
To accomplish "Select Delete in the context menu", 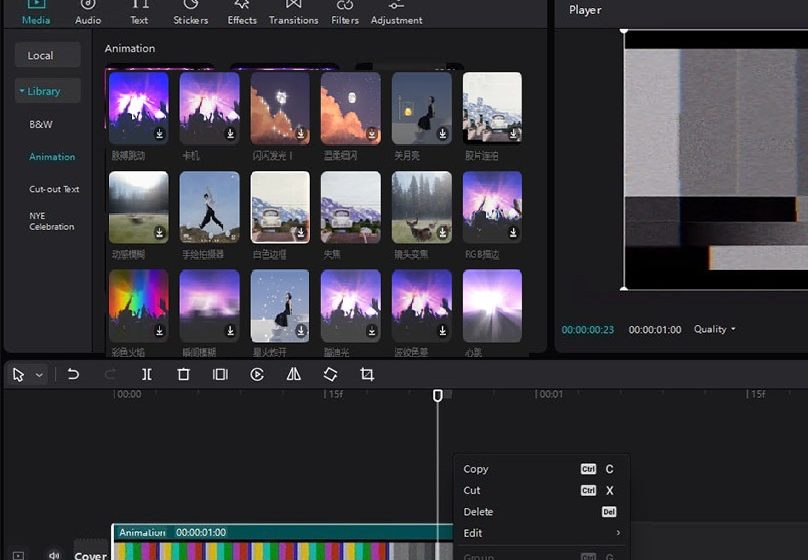I will (478, 512).
